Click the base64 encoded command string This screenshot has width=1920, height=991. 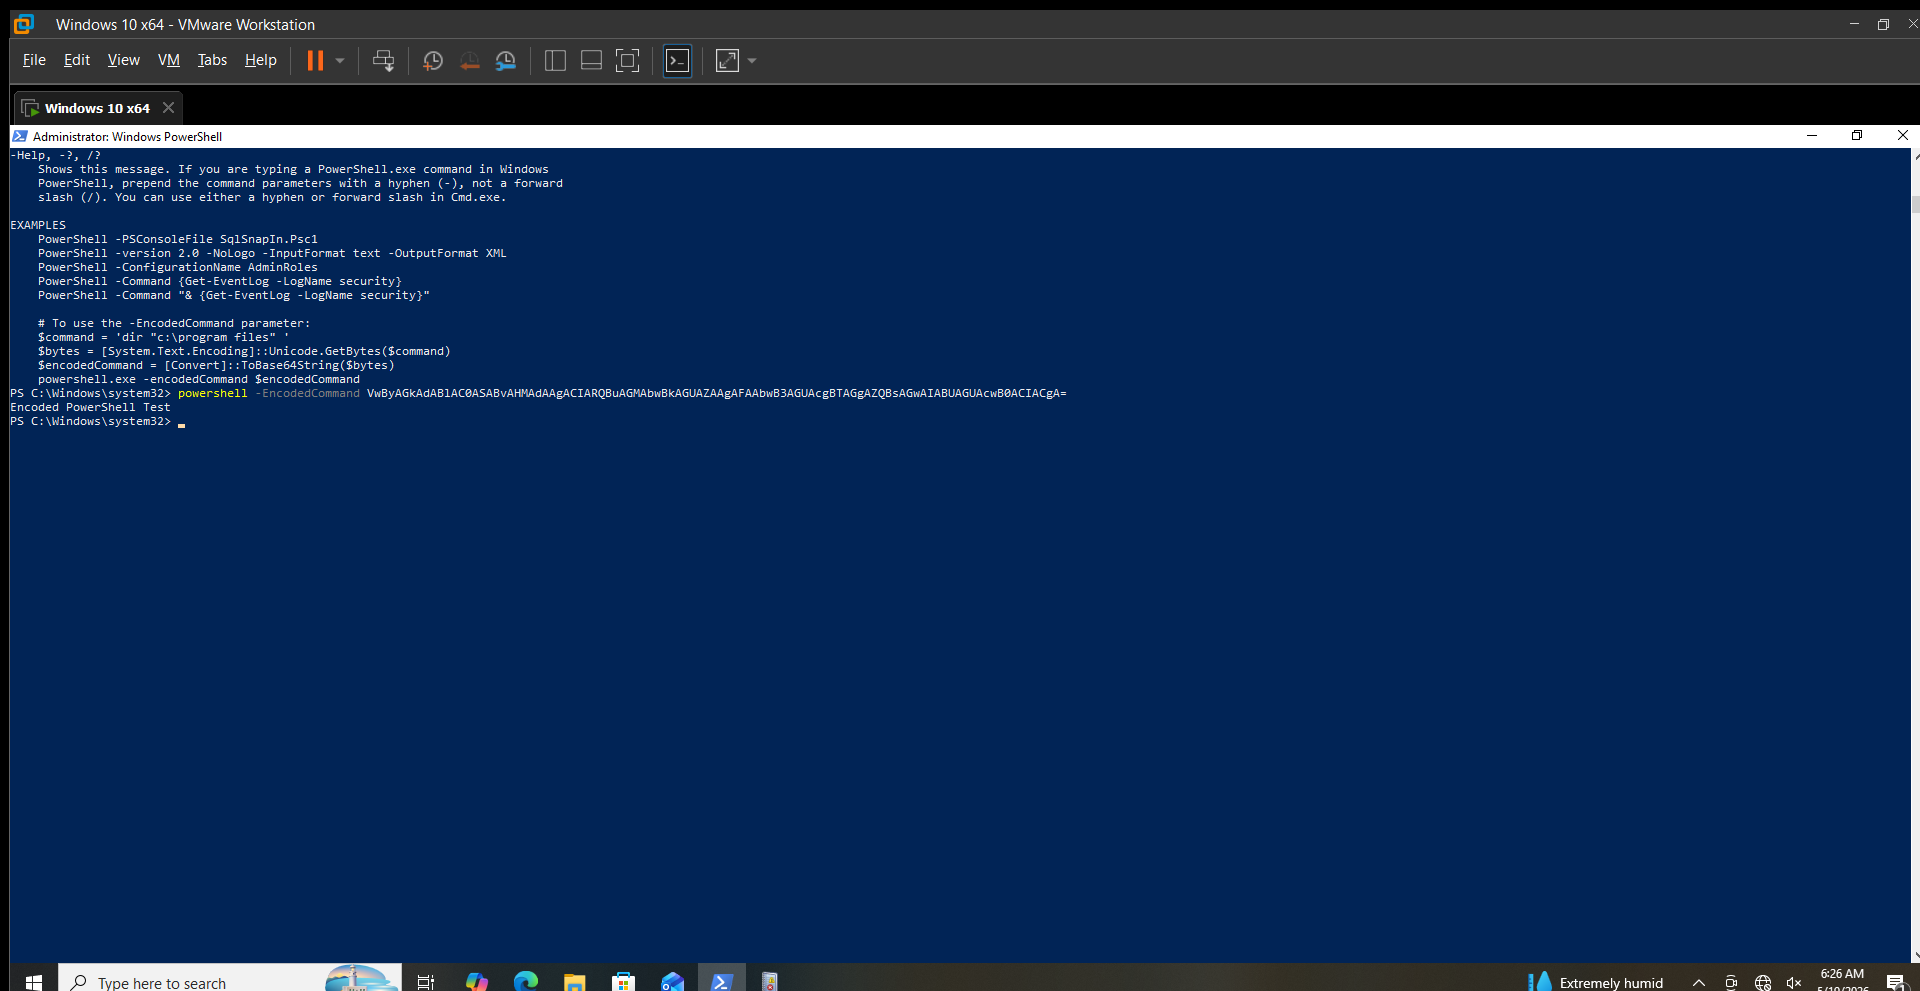[716, 394]
